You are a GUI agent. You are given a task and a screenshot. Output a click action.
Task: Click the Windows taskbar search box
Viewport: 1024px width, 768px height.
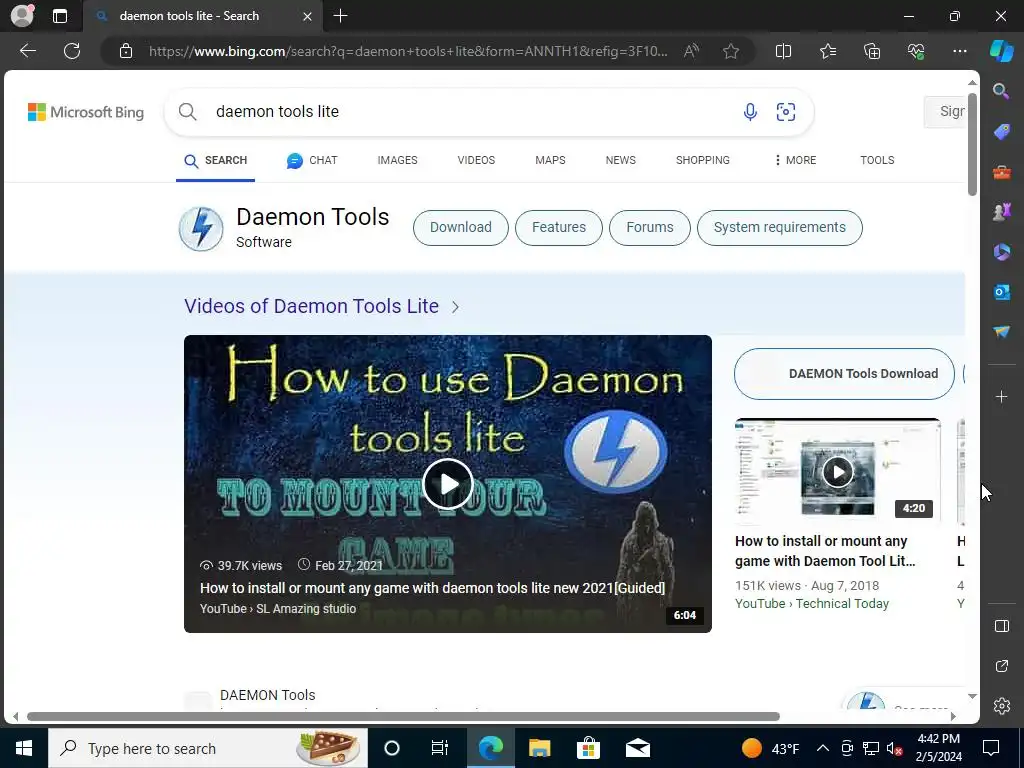click(208, 748)
